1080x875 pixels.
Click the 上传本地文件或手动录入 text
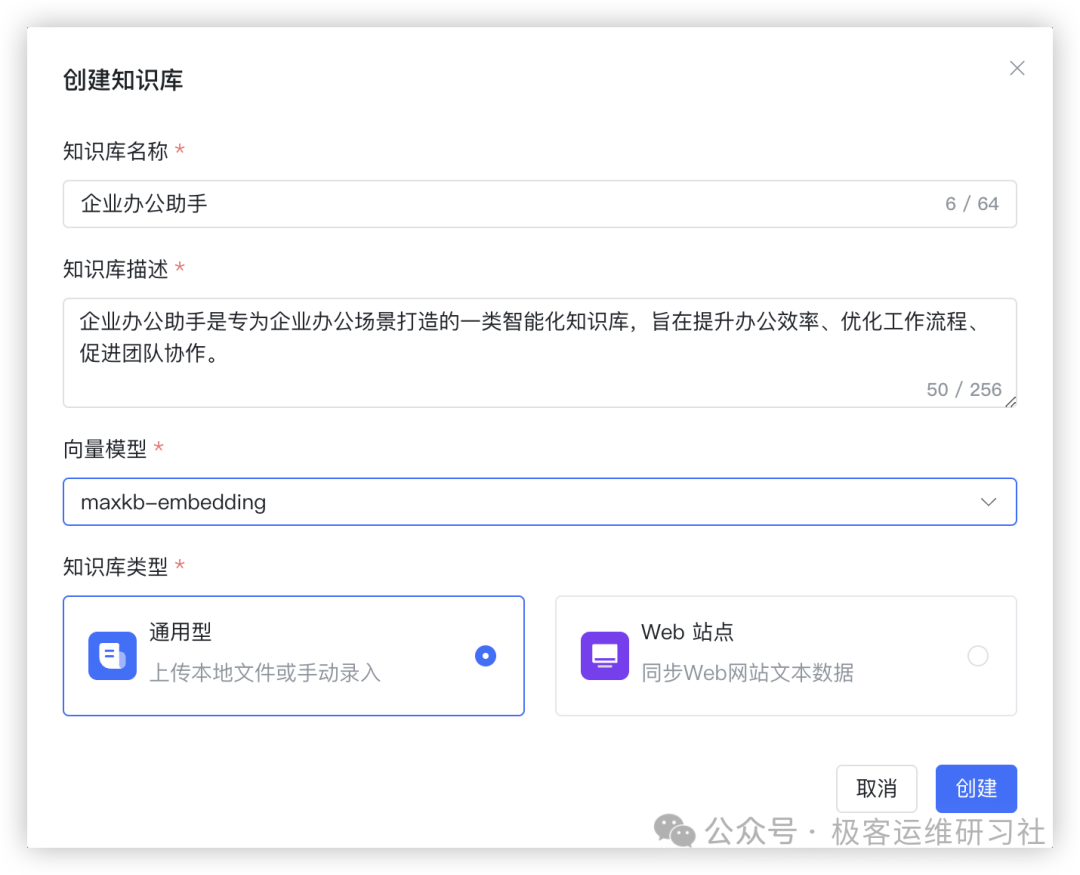(265, 672)
